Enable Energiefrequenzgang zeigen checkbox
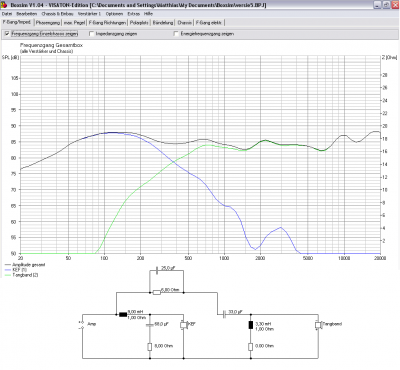The height and width of the screenshot is (370, 400). click(x=176, y=34)
